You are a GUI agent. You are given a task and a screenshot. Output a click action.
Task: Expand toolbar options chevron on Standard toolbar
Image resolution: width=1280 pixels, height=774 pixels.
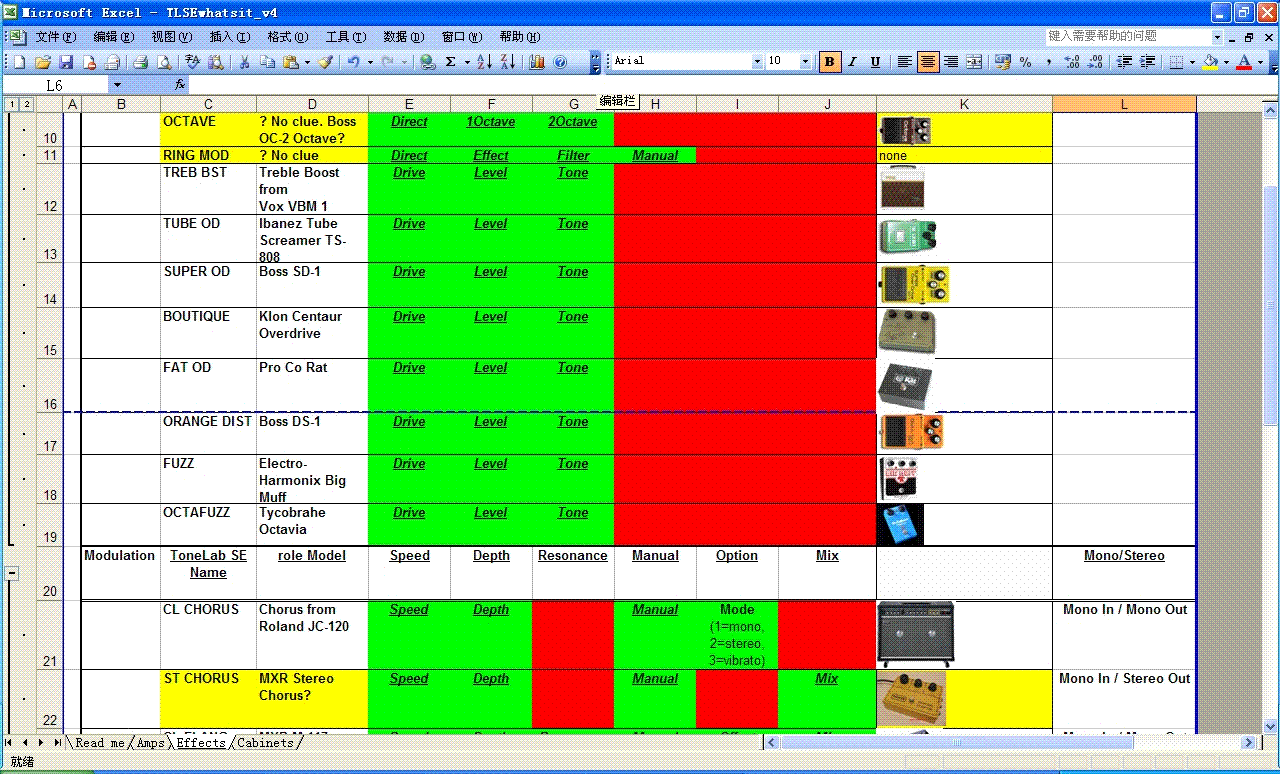coord(595,62)
